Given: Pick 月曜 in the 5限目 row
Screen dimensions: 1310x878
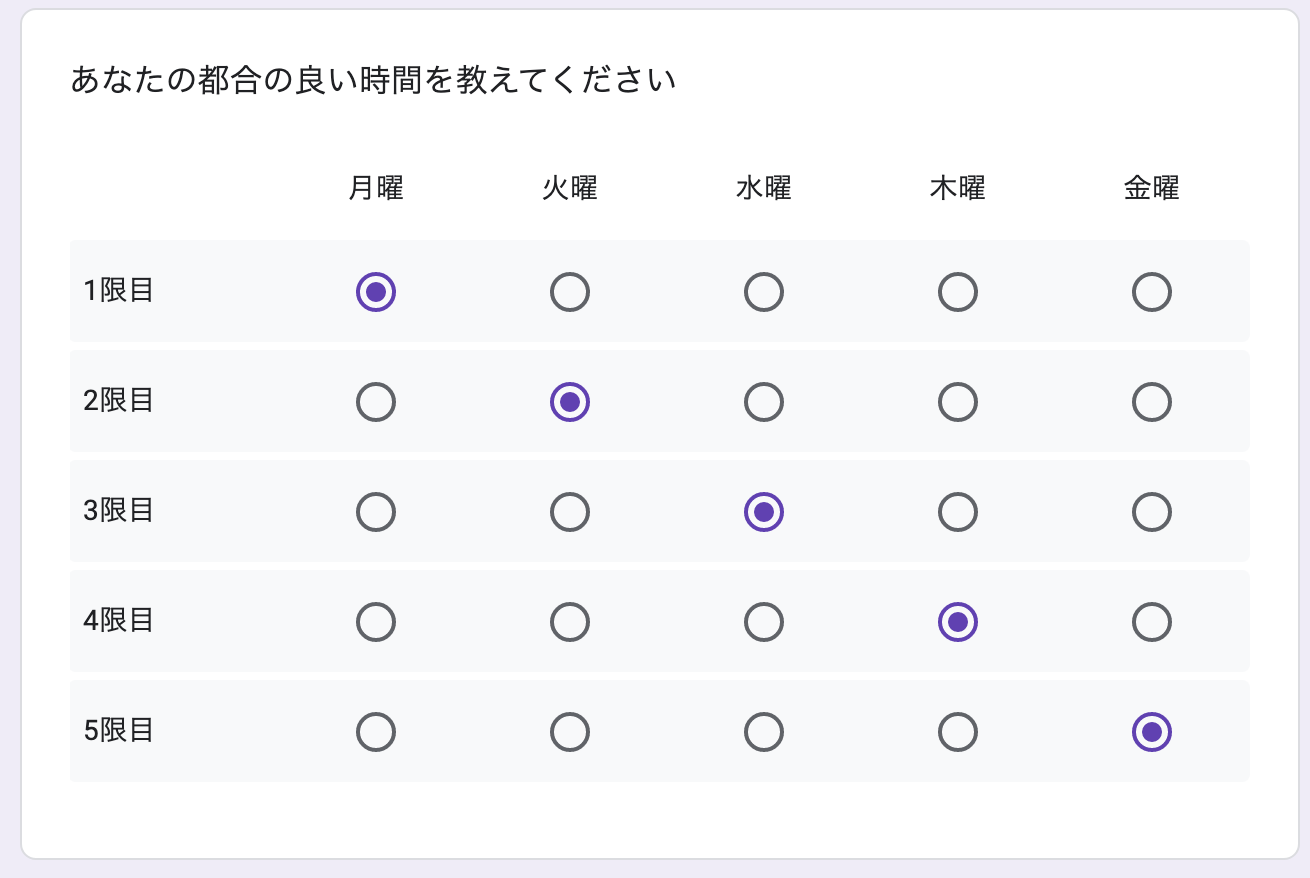Looking at the screenshot, I should click(376, 732).
